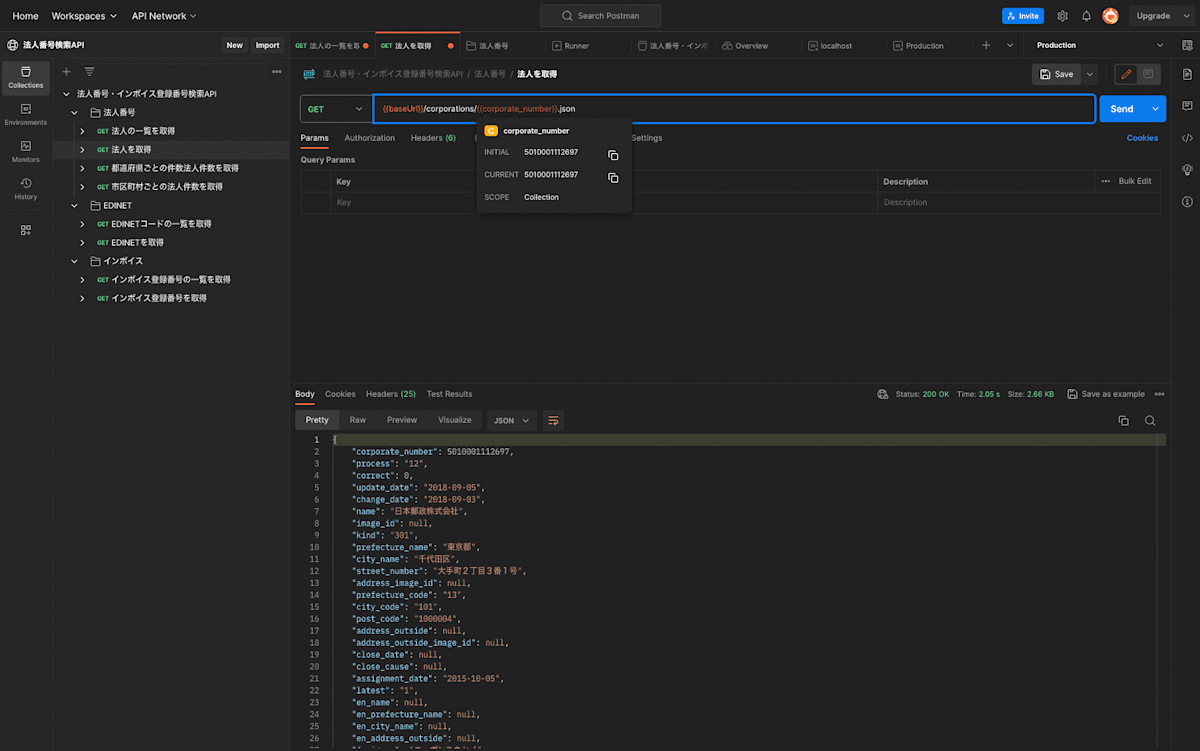This screenshot has width=1200, height=751.
Task: Click the Cookies link
Action: pyautogui.click(x=1142, y=138)
